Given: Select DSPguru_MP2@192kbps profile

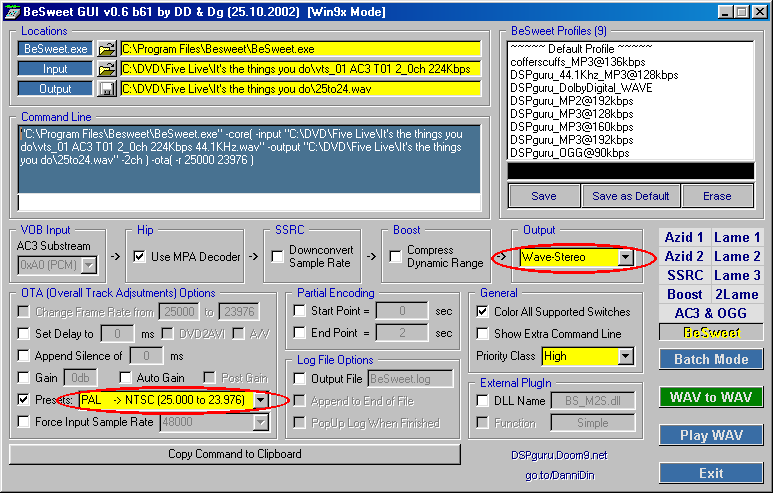Looking at the screenshot, I should tap(631, 101).
